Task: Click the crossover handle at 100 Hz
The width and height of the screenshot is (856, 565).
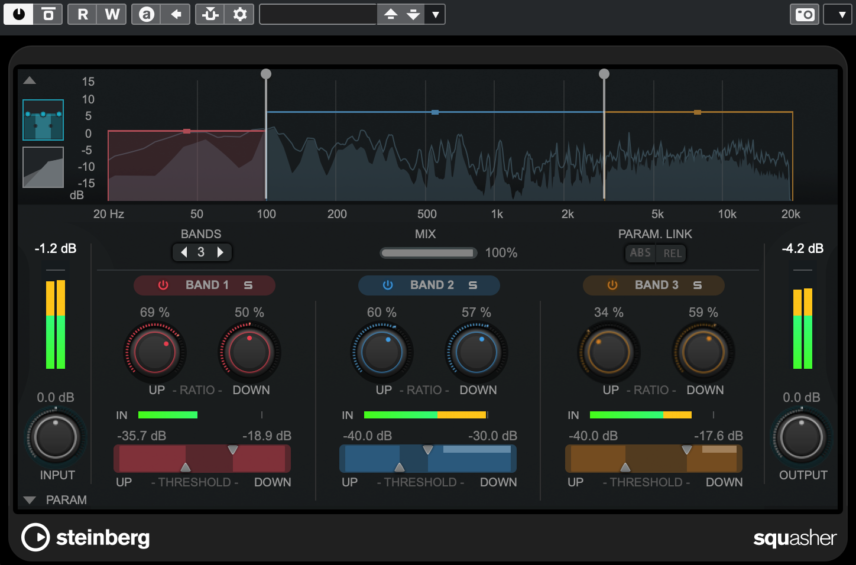Action: tap(266, 74)
